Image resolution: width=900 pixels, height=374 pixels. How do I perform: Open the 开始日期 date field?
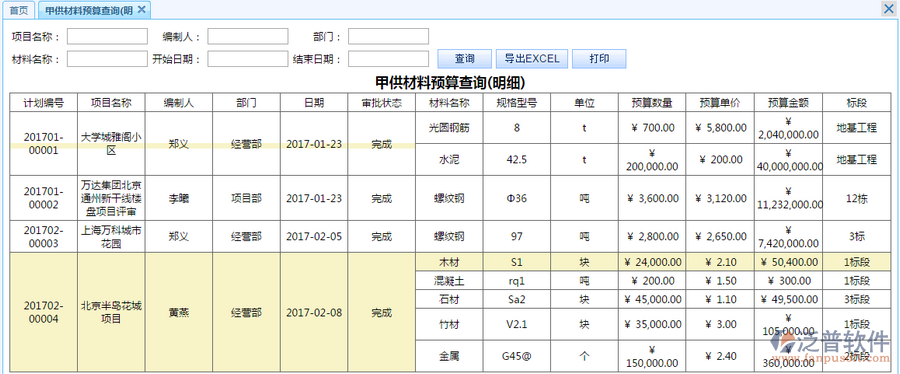pyautogui.click(x=248, y=59)
